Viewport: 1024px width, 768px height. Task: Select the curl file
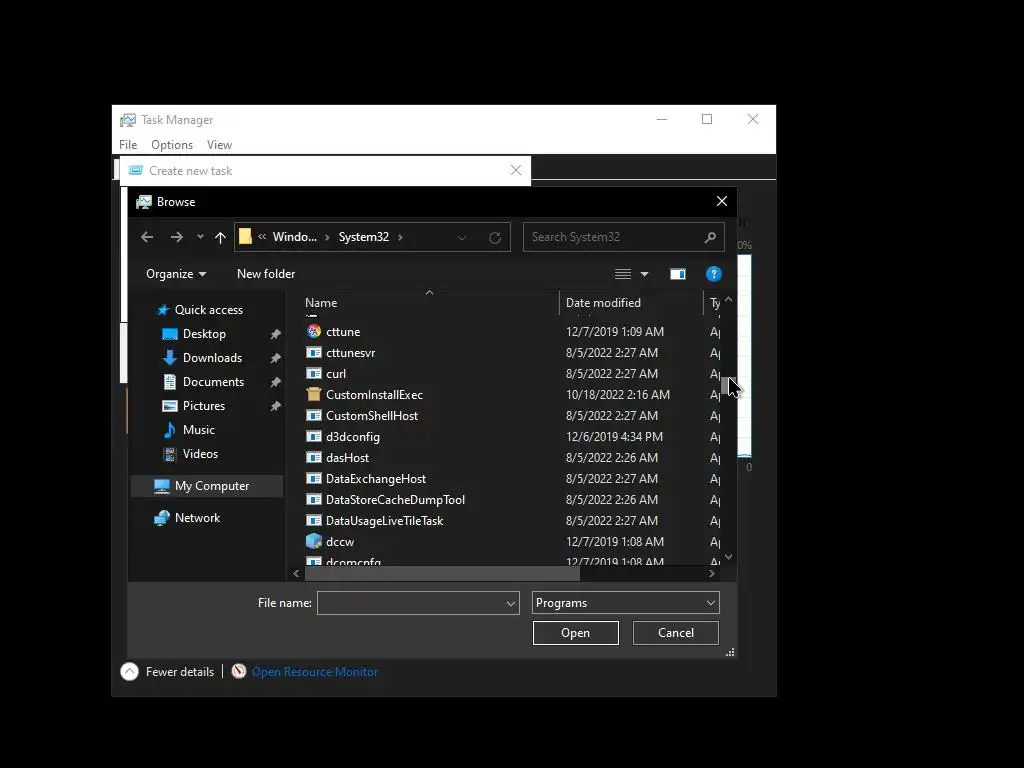(x=336, y=374)
